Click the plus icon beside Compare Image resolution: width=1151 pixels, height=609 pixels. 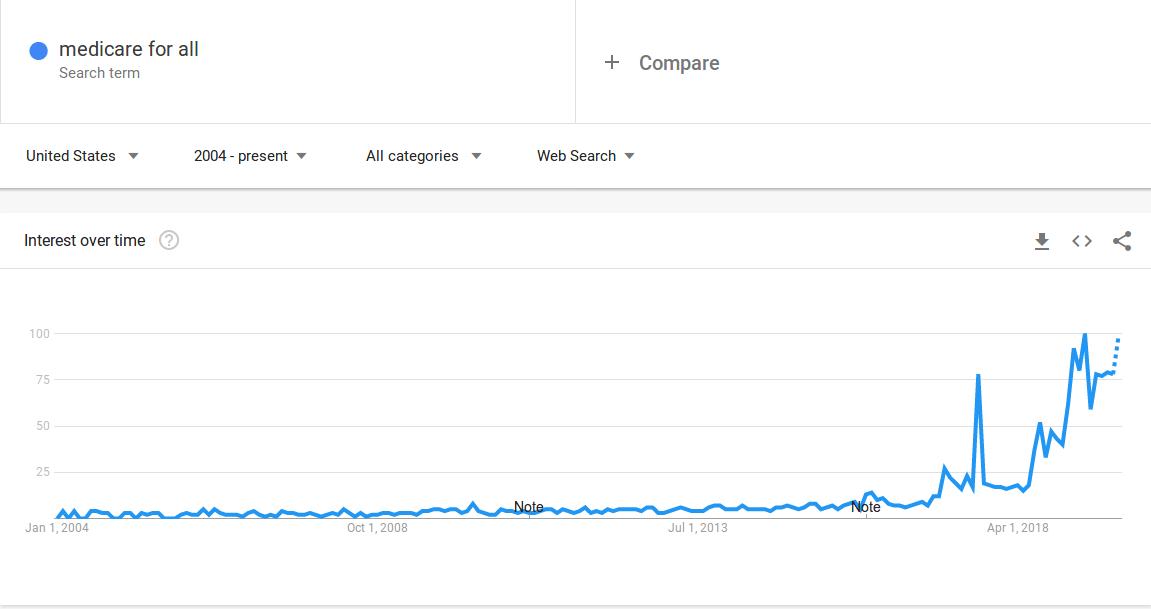pos(611,62)
